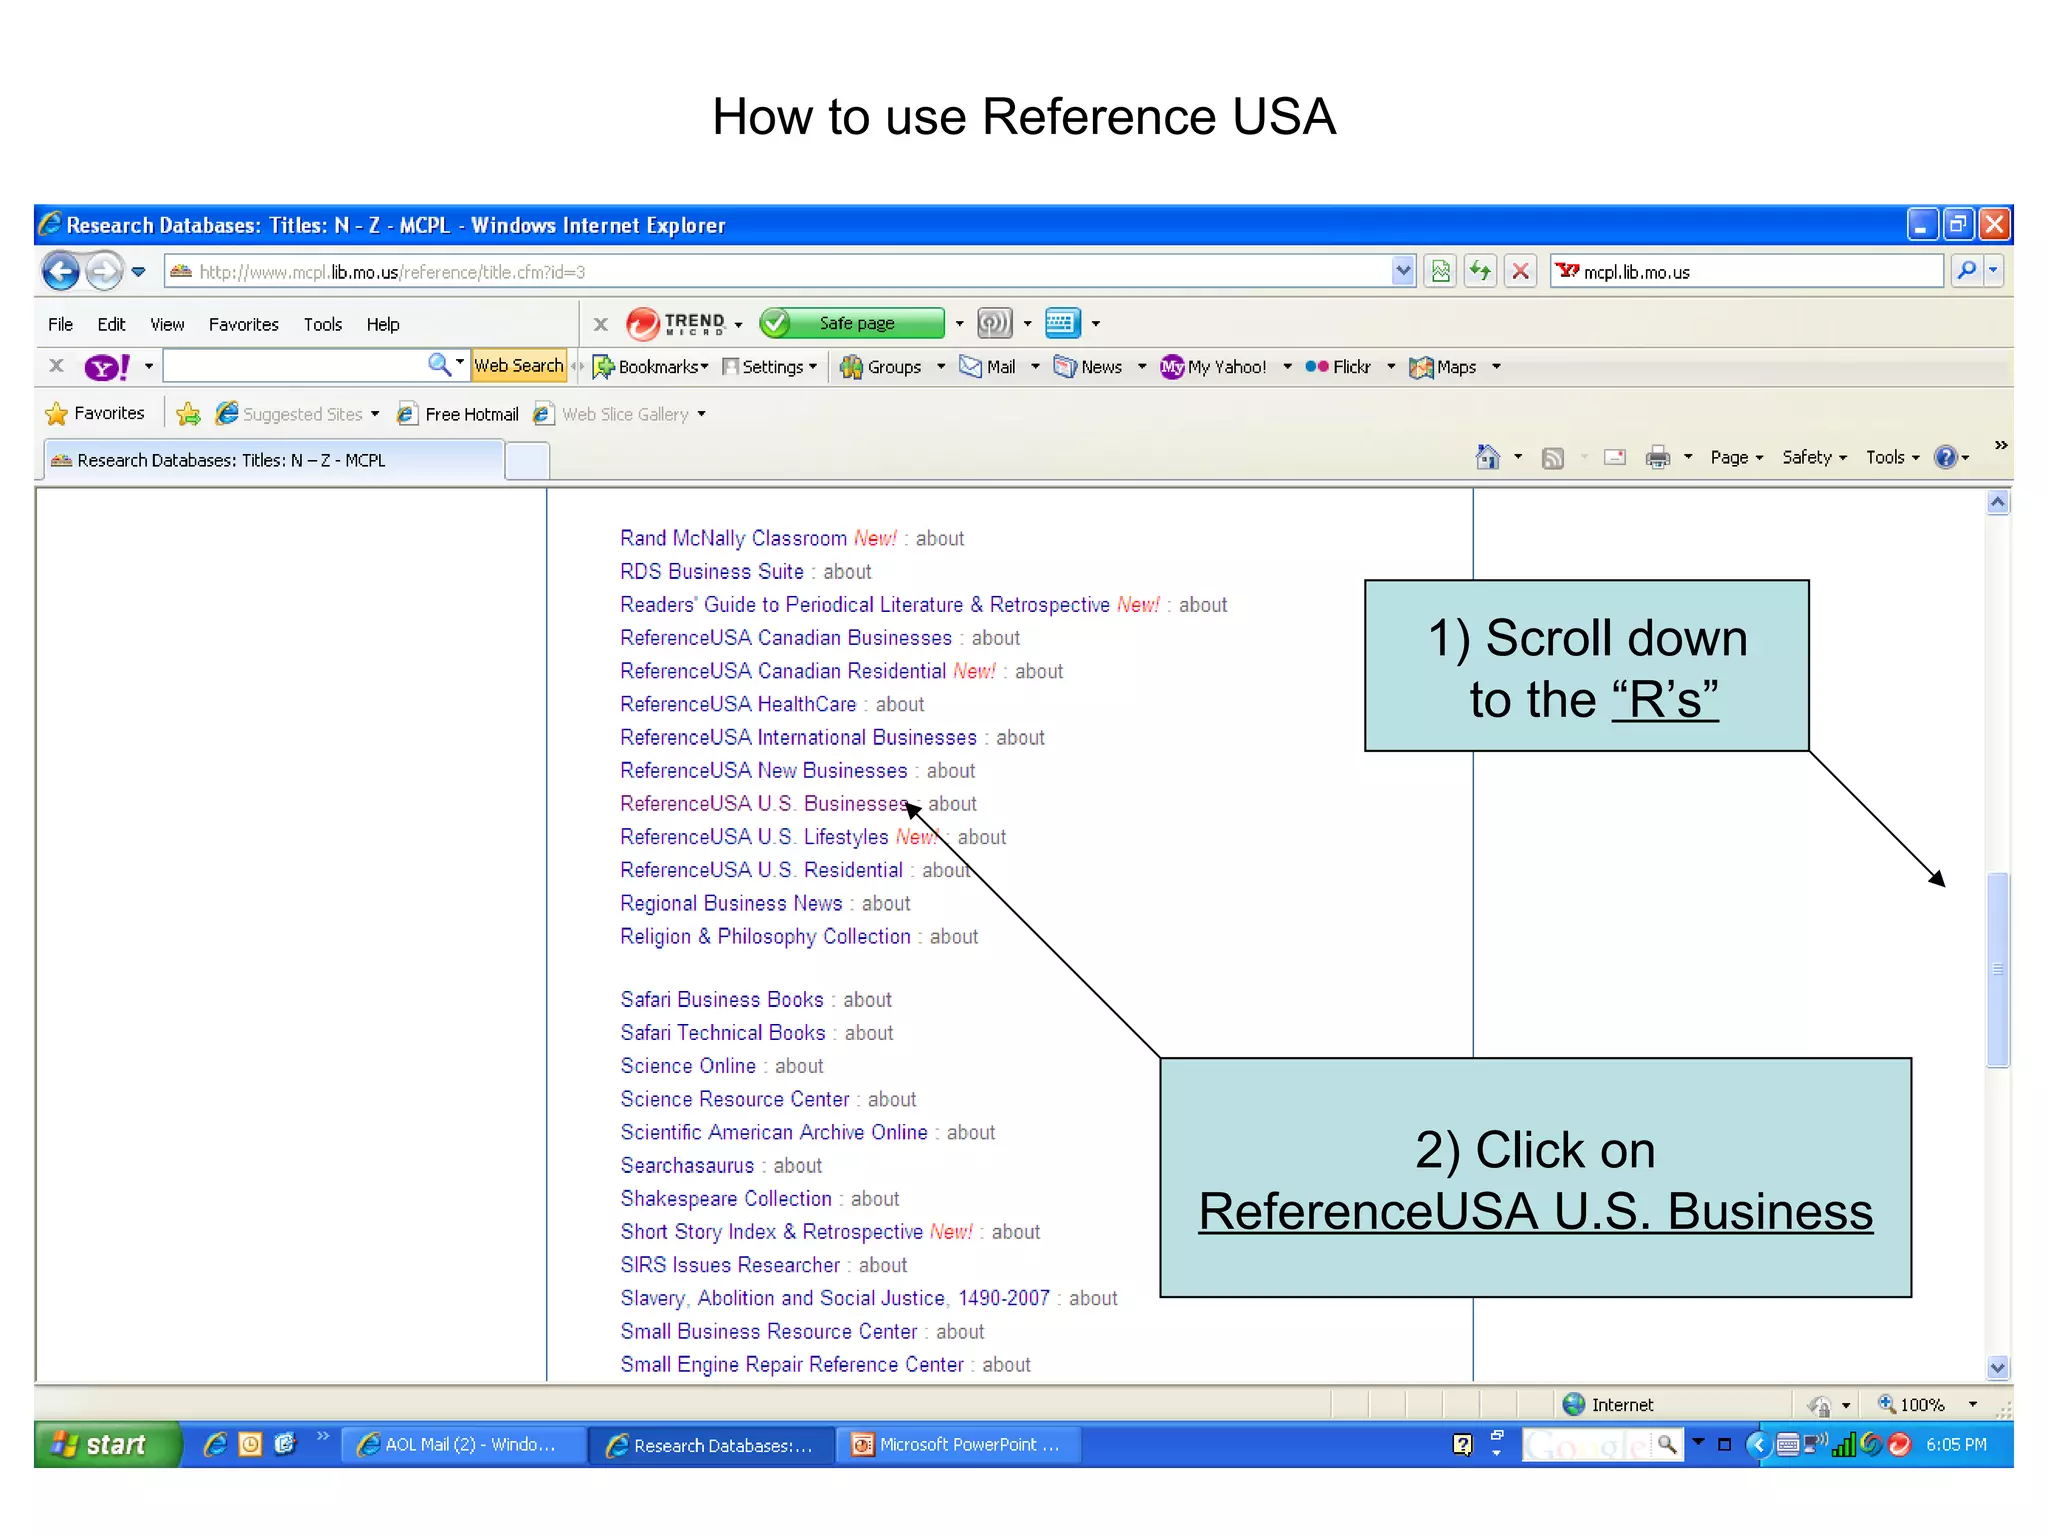Open the Help menu

click(x=382, y=324)
